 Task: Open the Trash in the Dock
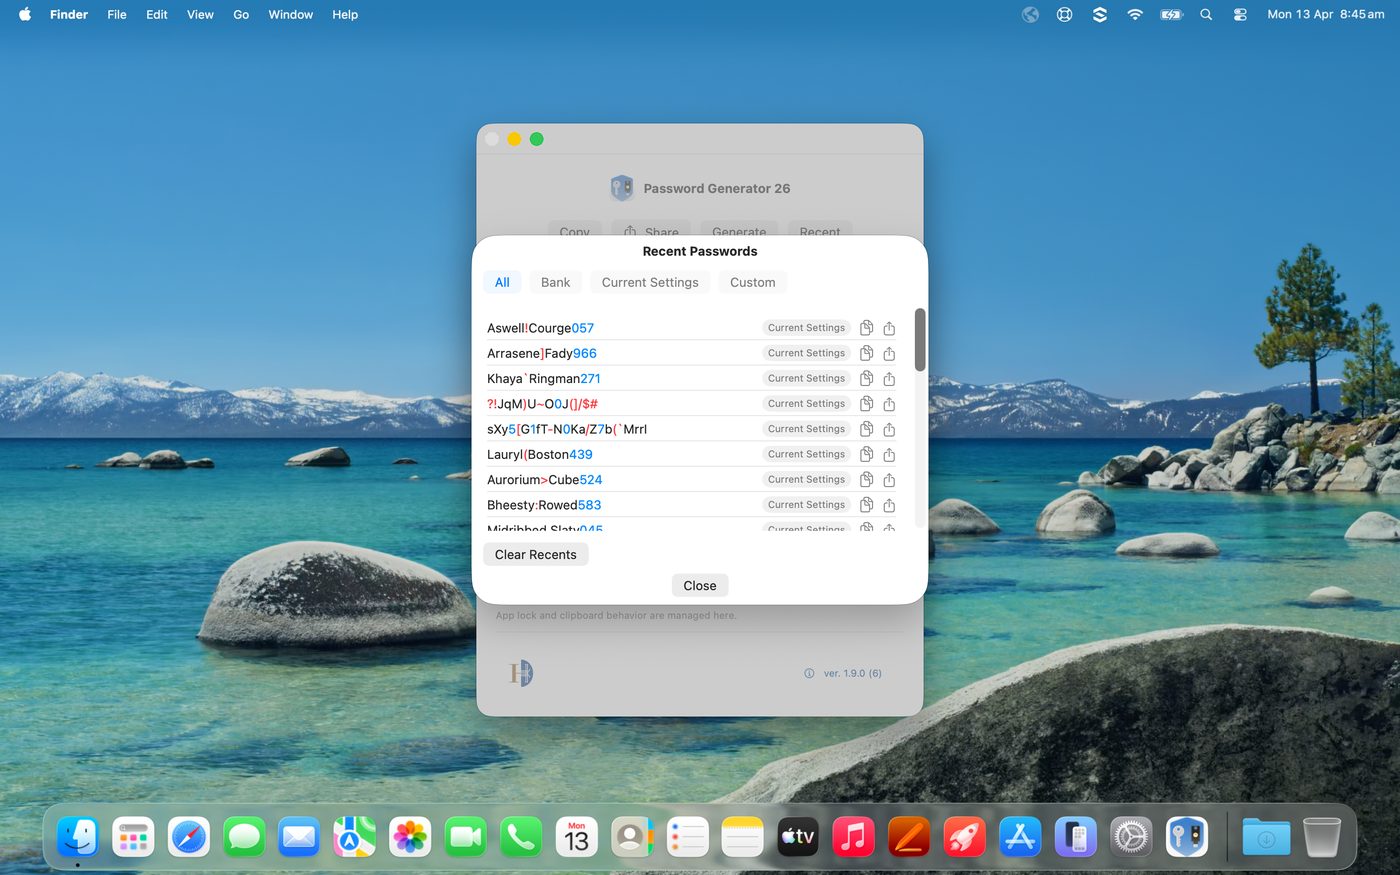1321,836
